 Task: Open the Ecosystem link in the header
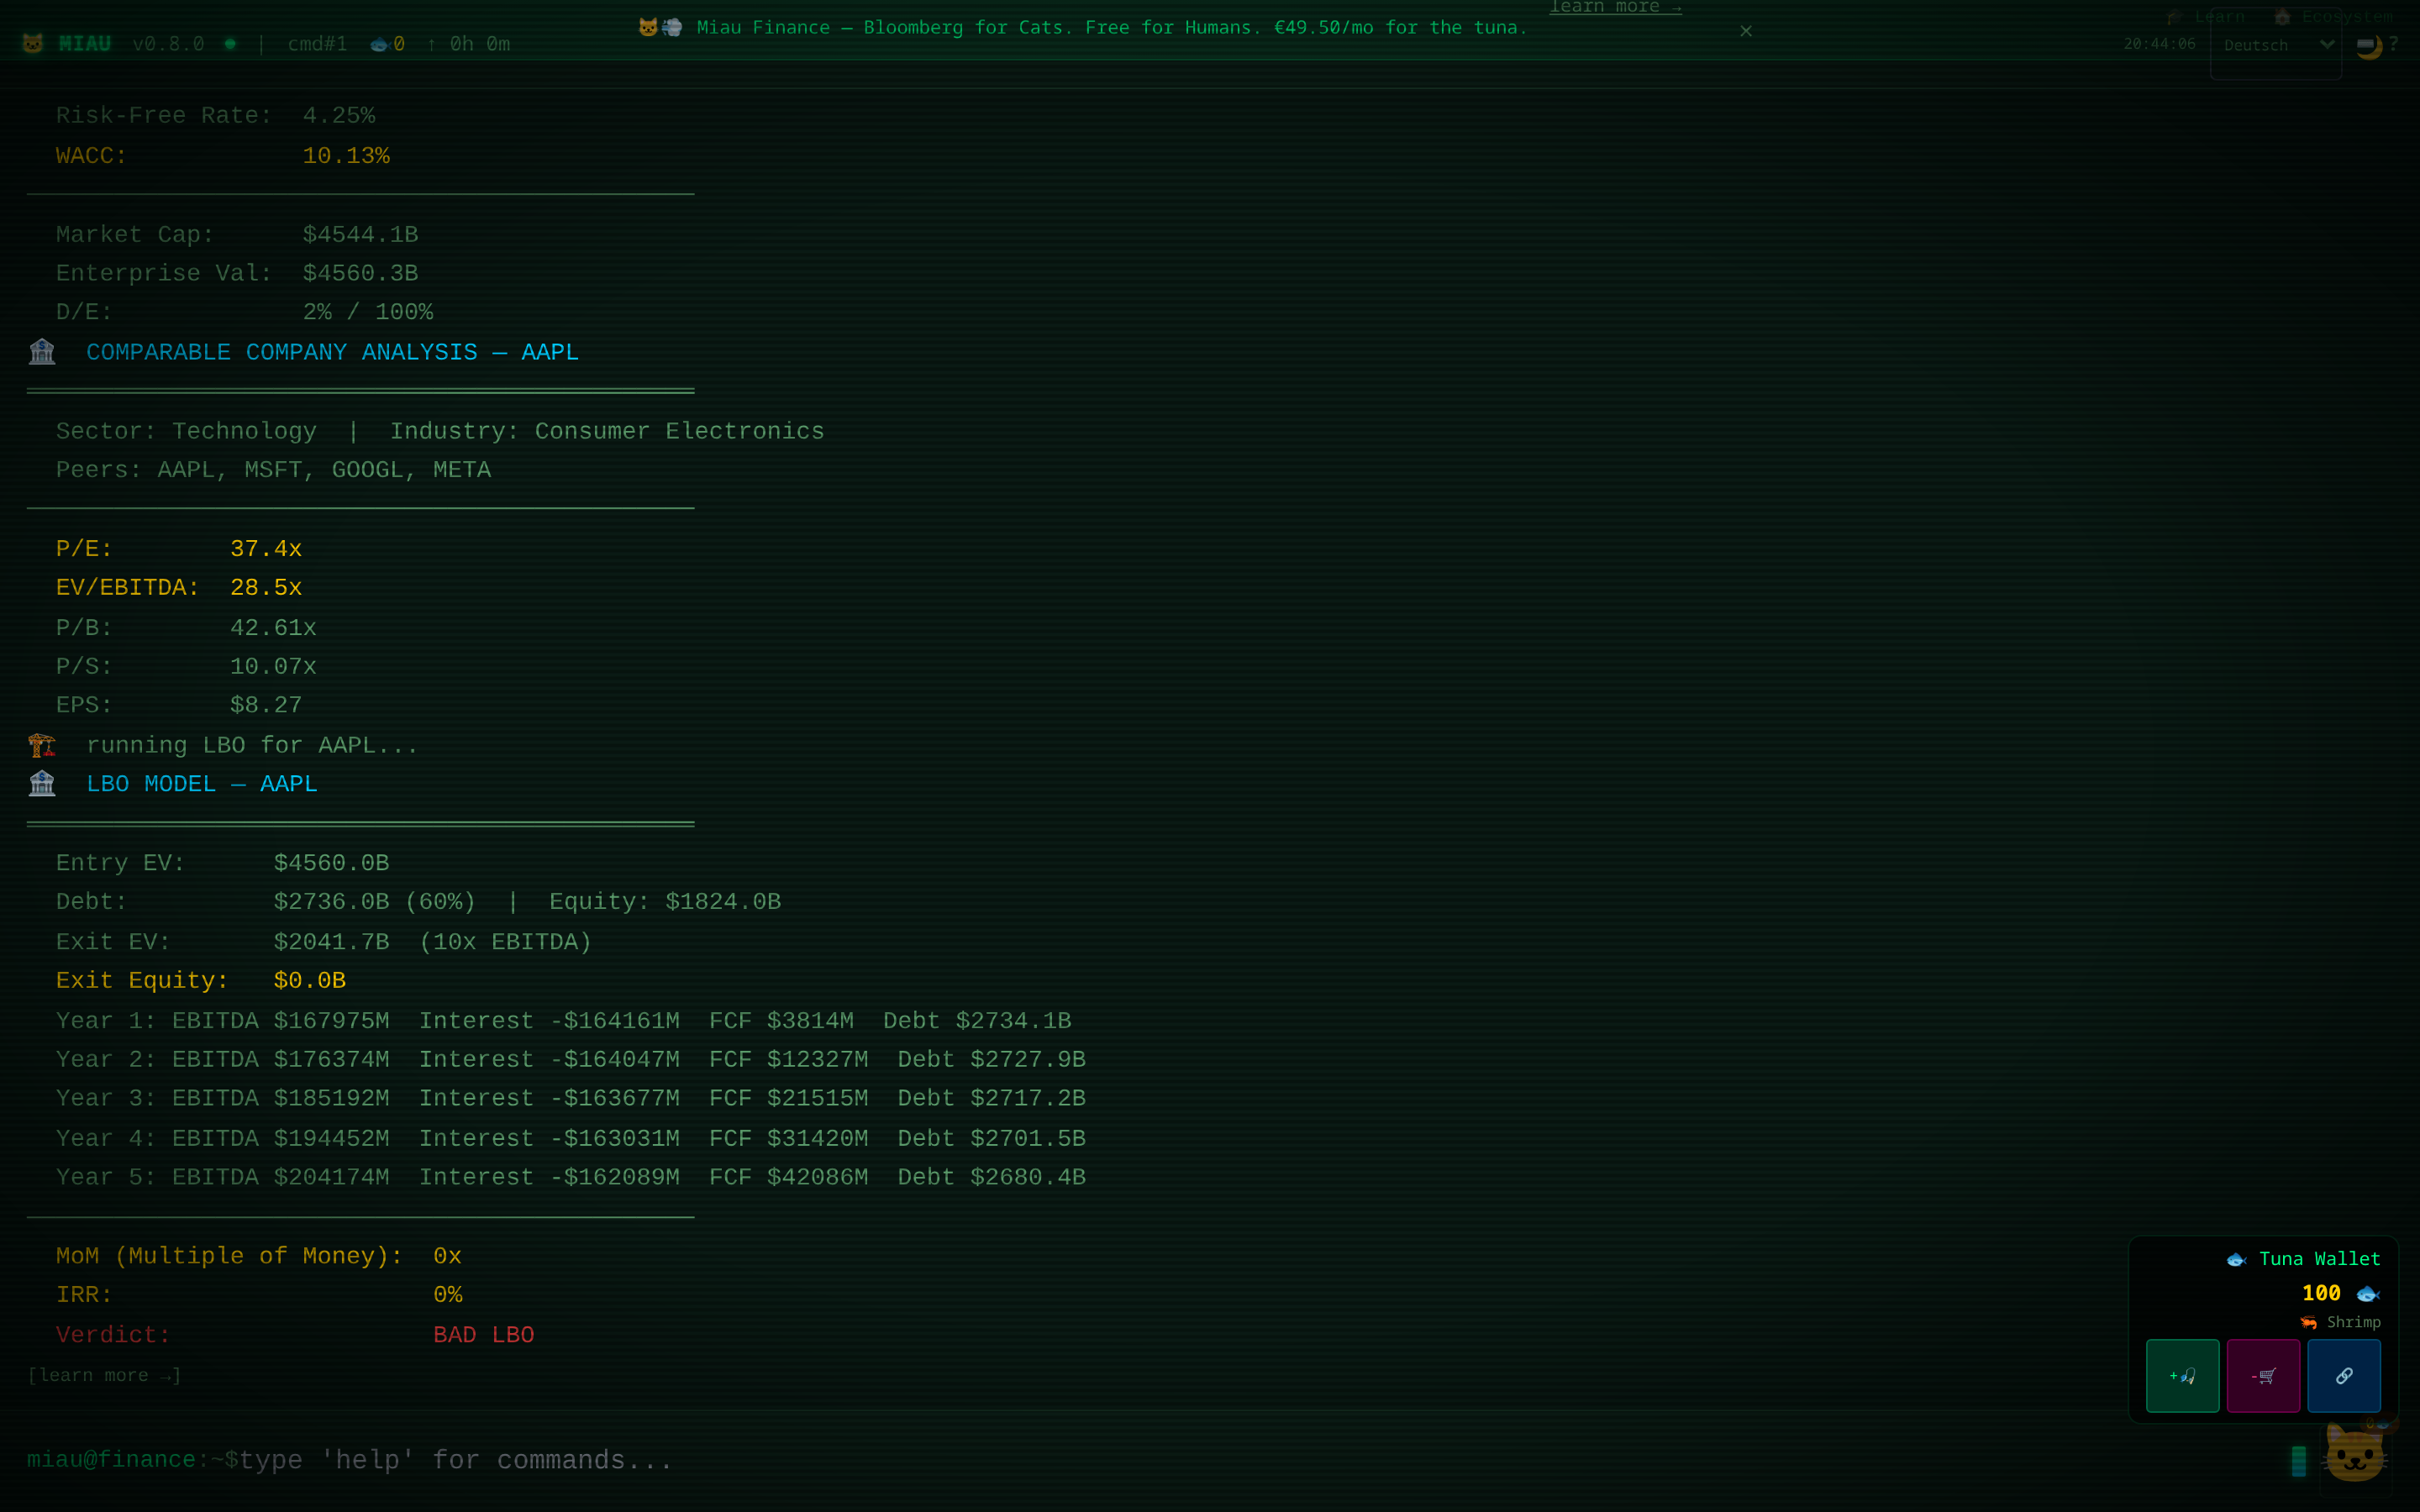(x=2334, y=16)
